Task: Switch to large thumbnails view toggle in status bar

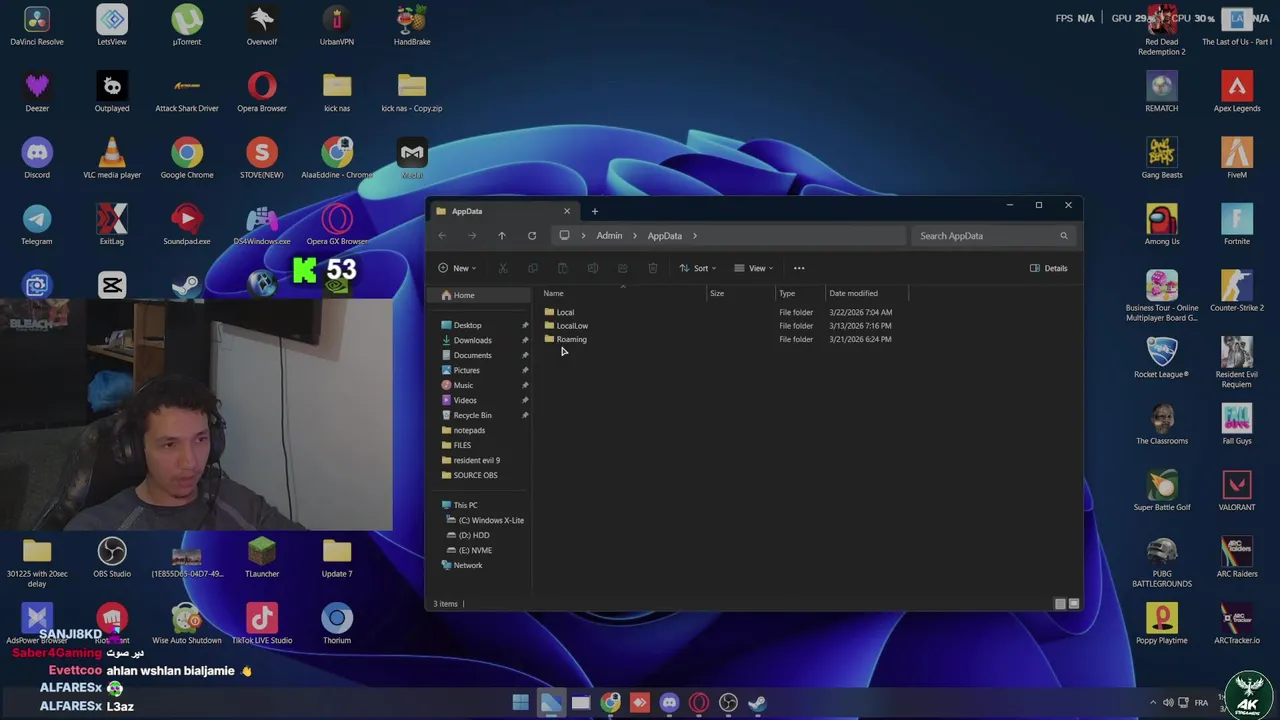Action: pyautogui.click(x=1074, y=604)
